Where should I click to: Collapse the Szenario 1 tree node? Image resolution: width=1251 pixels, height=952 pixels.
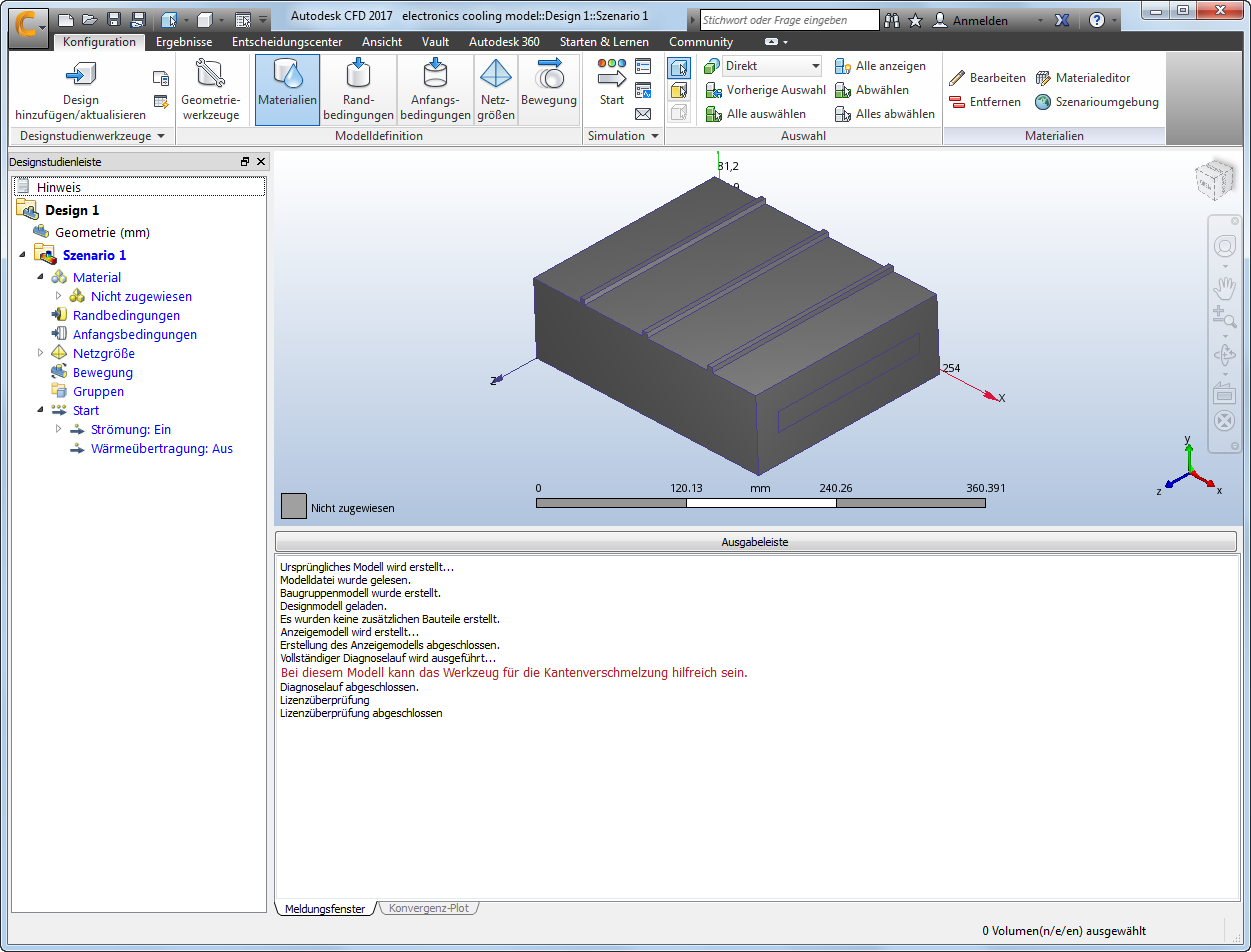point(22,256)
